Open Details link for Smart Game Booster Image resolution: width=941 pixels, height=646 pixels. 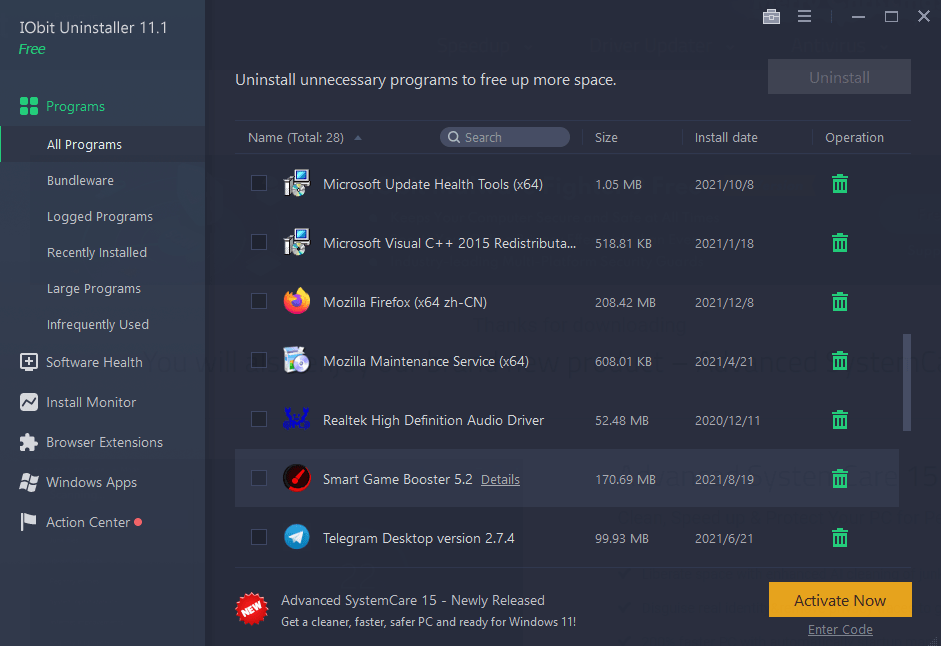click(x=501, y=480)
